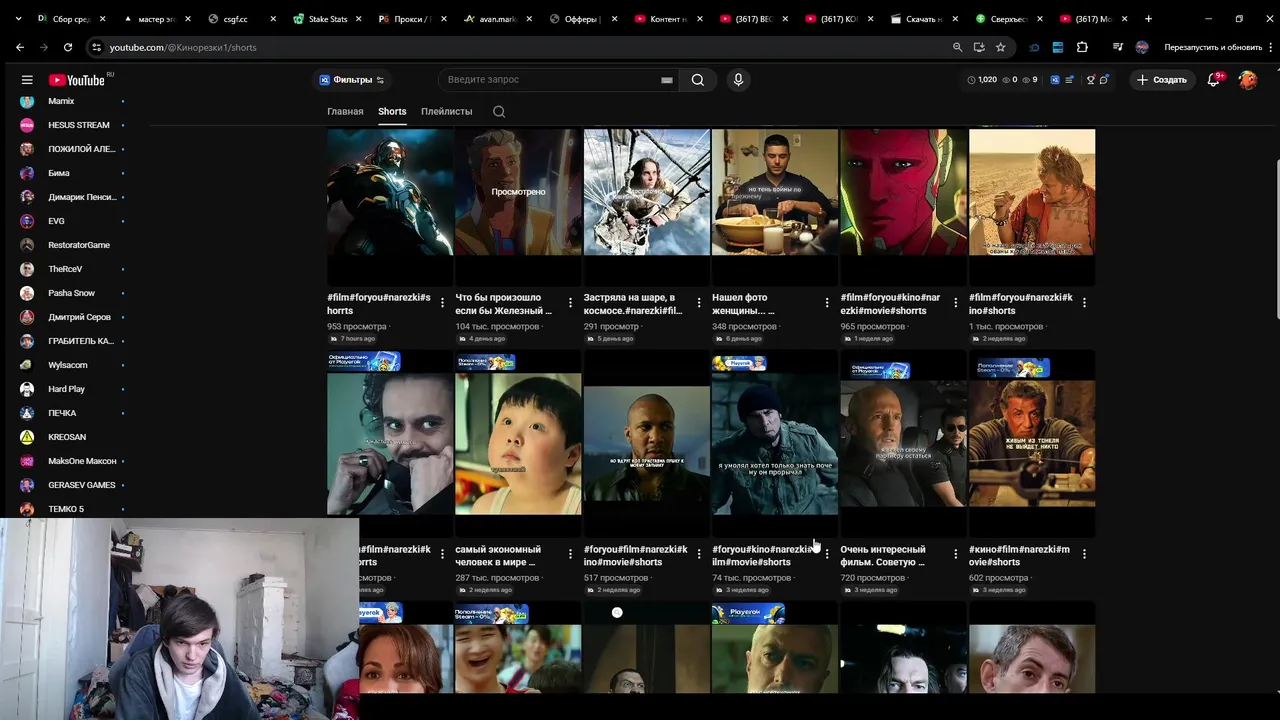Go back with the browser back arrow

point(20,47)
